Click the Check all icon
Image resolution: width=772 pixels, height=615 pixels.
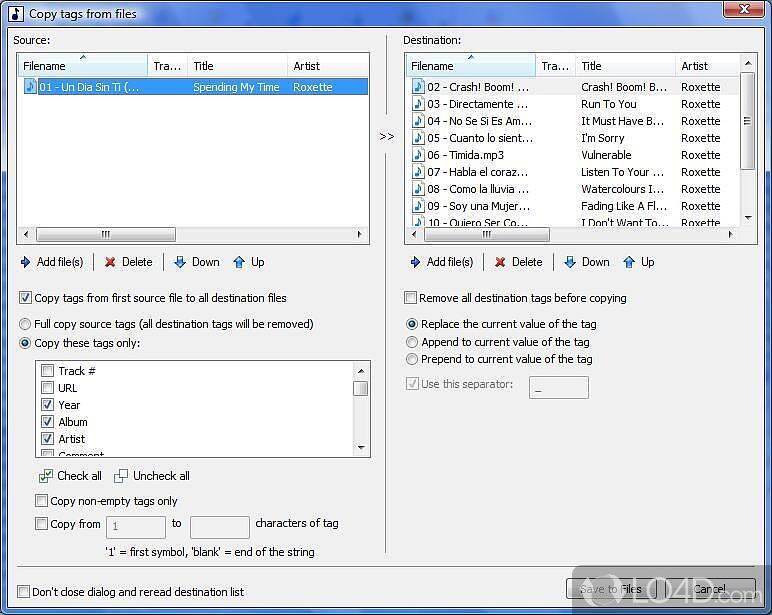coord(46,476)
